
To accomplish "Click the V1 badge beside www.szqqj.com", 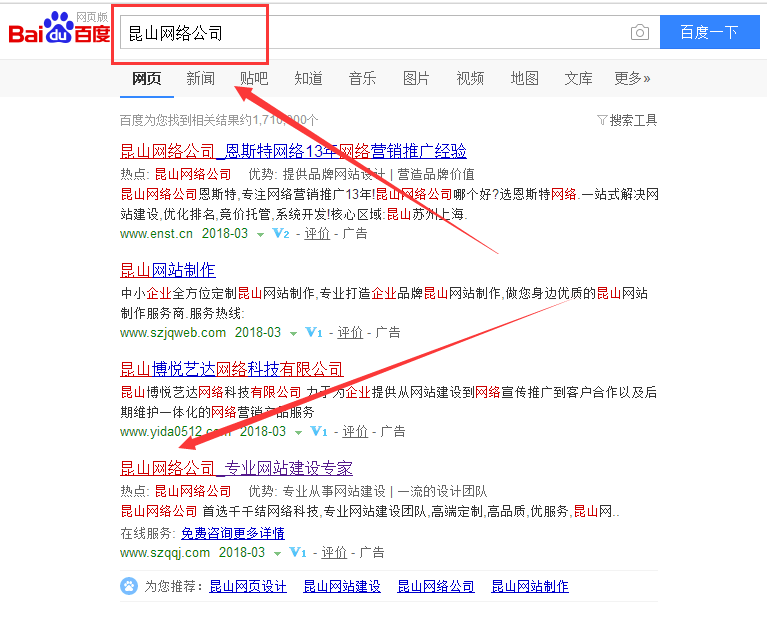I will (297, 552).
